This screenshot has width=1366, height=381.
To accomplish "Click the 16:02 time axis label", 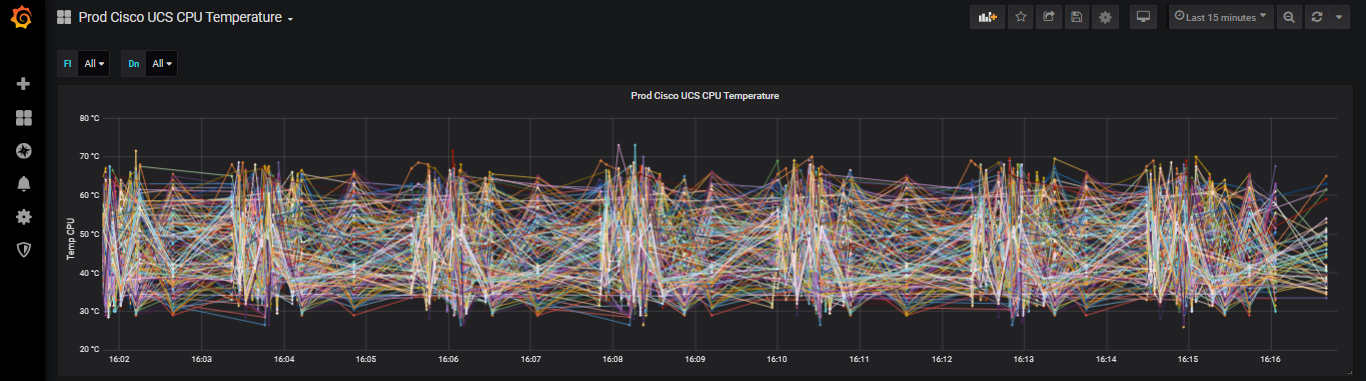I will pos(119,358).
